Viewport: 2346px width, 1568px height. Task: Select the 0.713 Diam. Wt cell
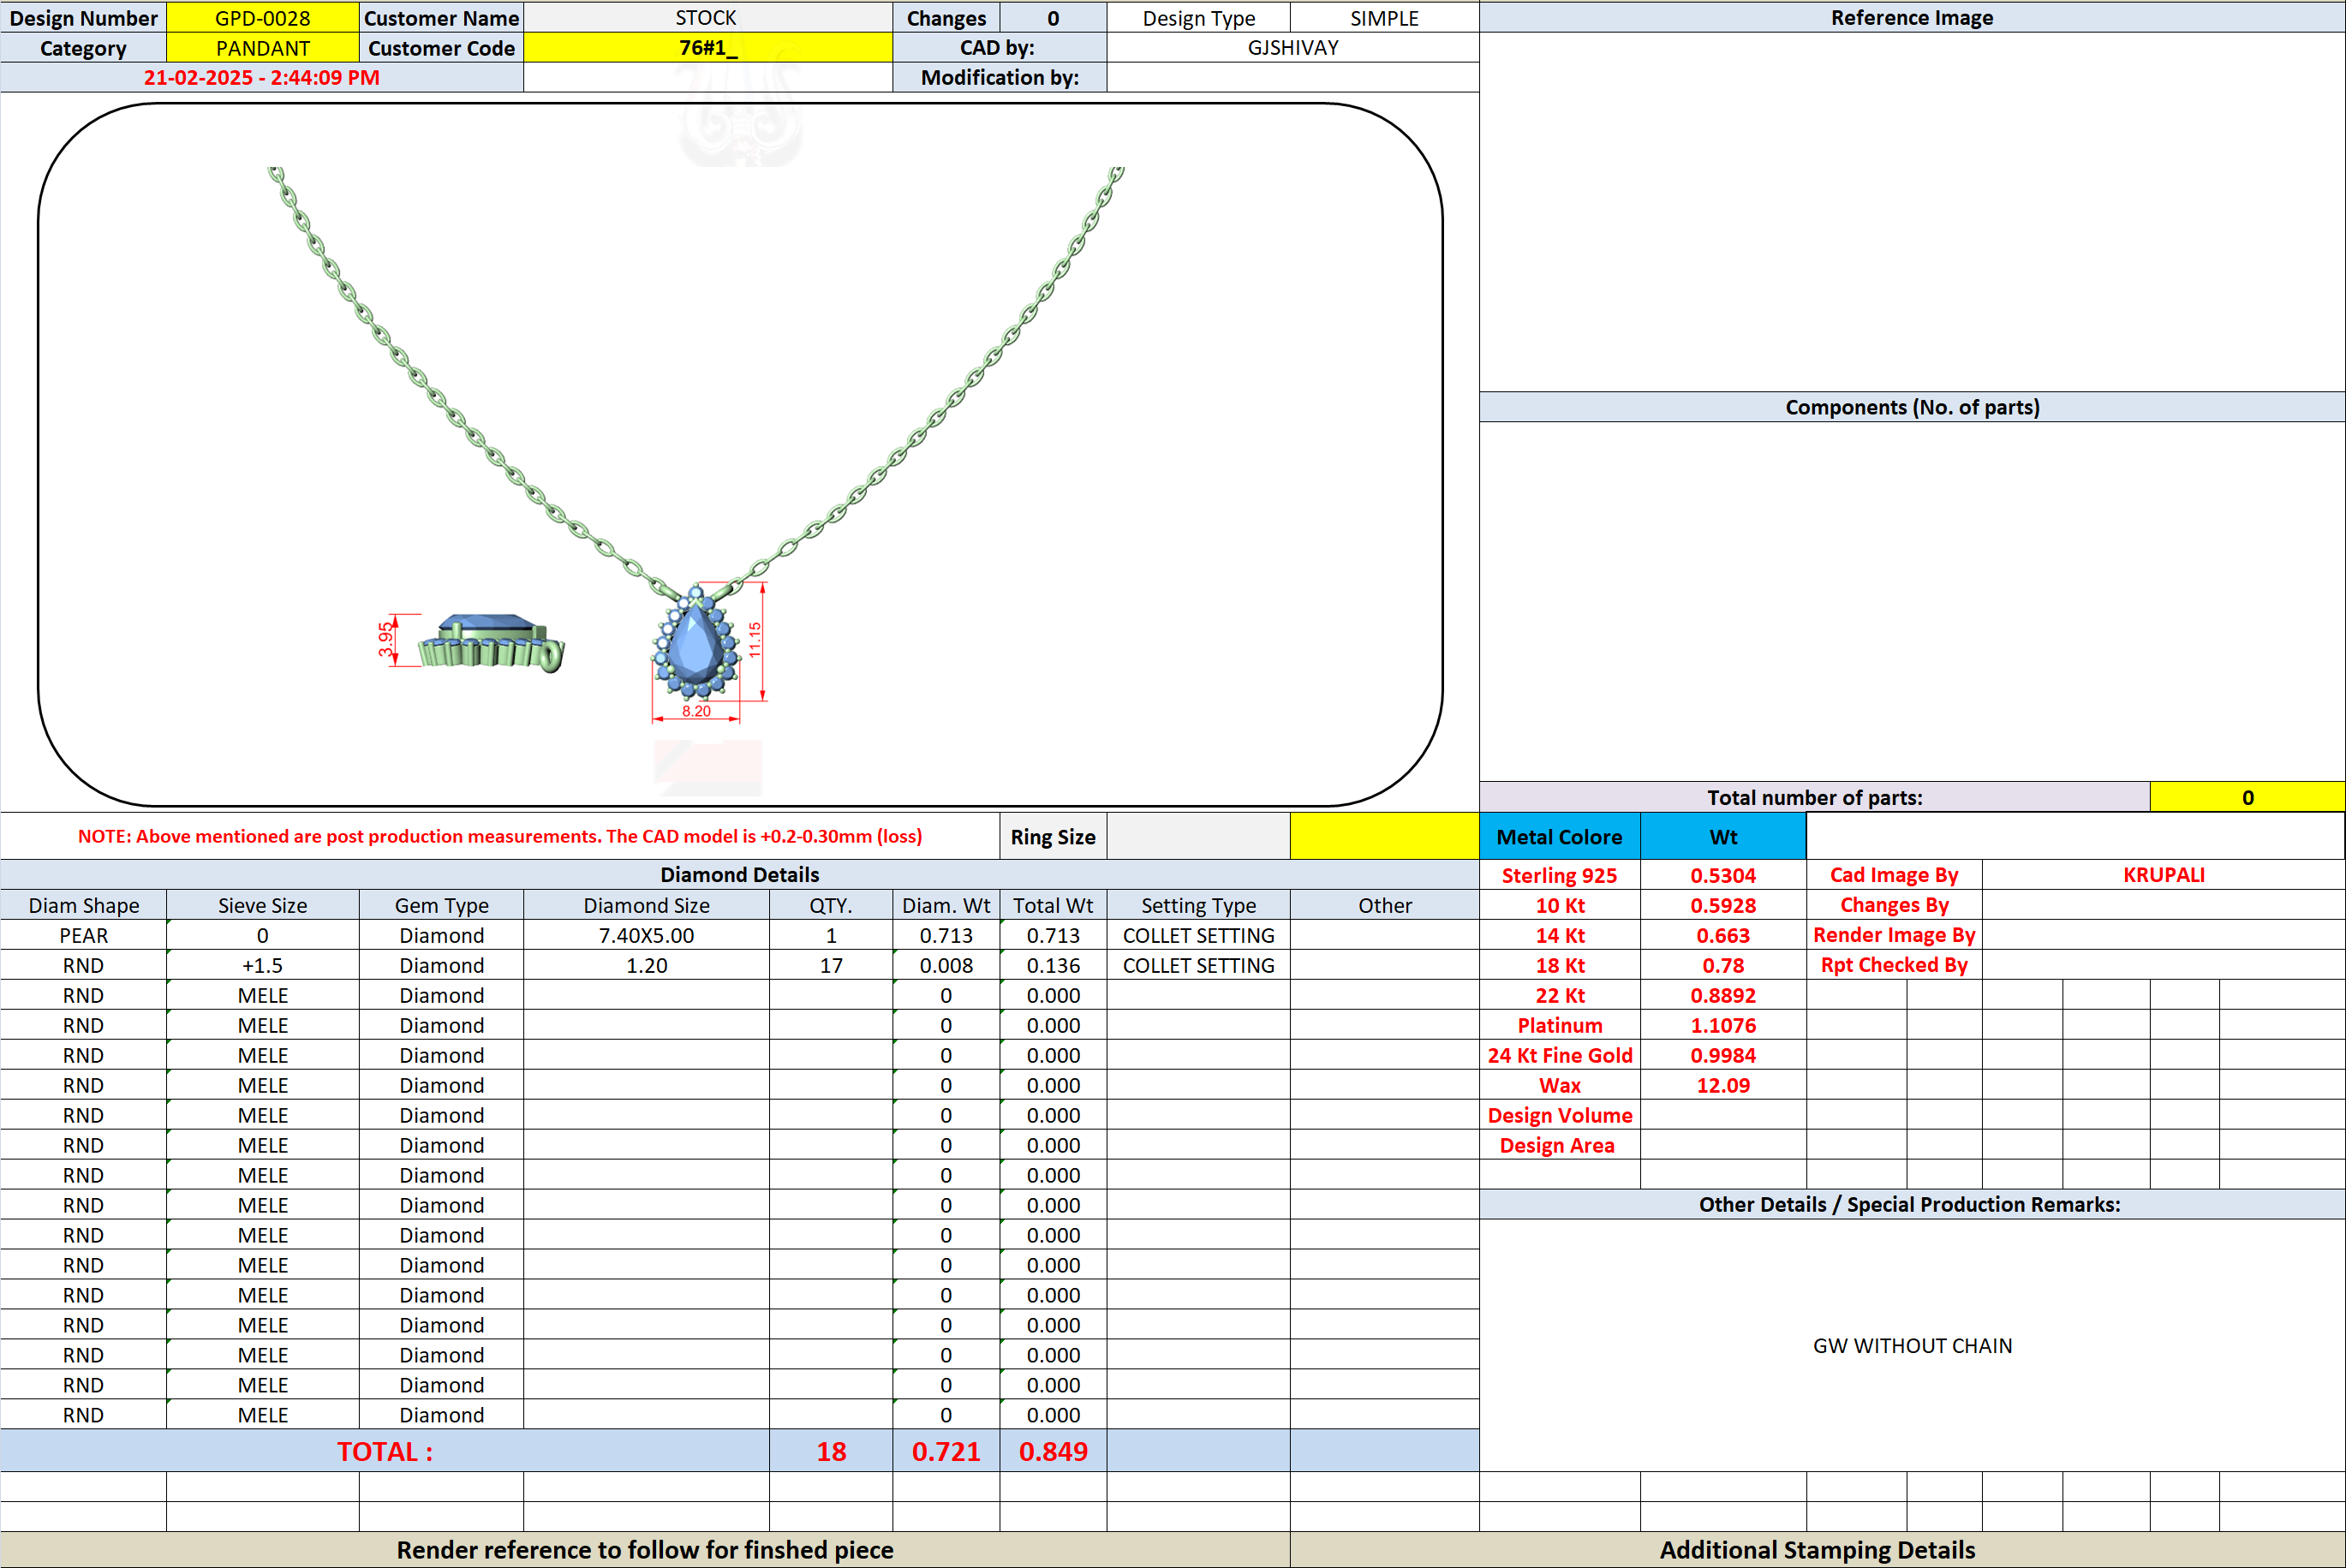[946, 935]
